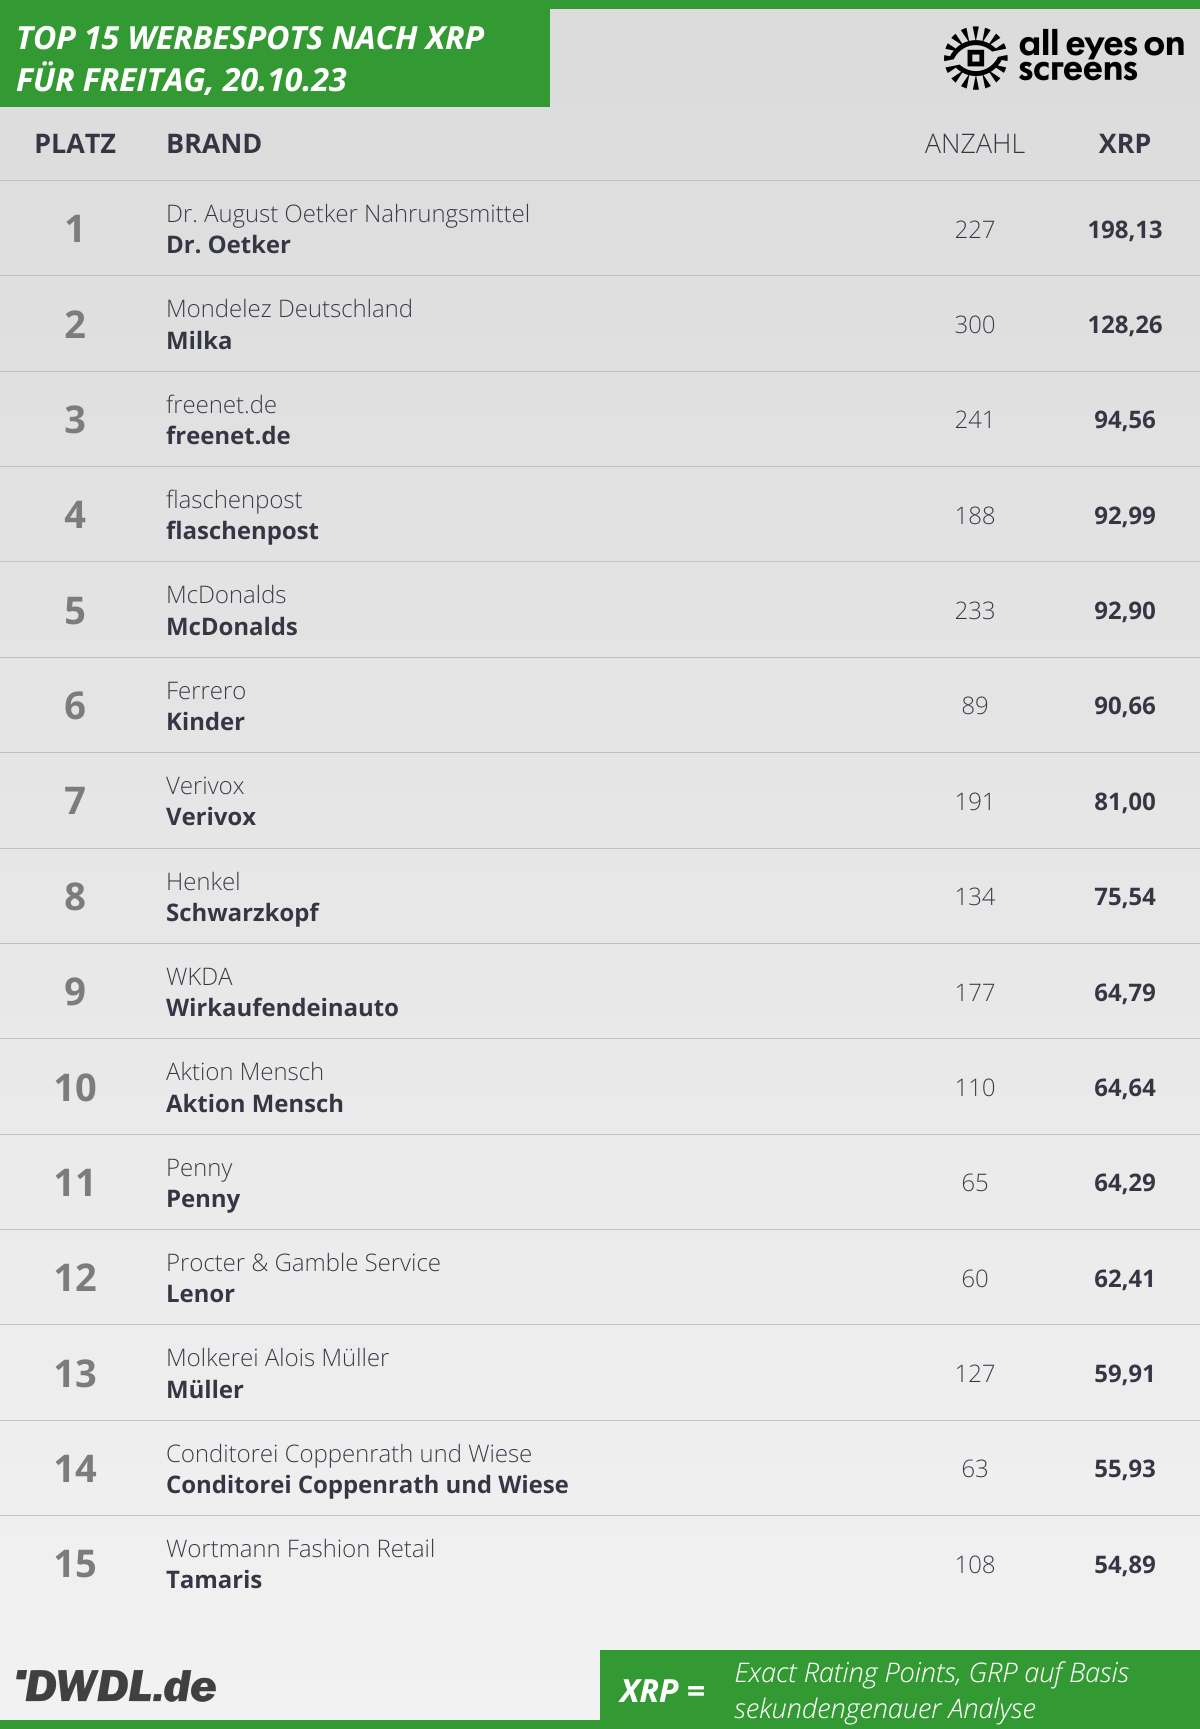
Task: Select the Schwarzkopf brand name
Action: point(242,913)
